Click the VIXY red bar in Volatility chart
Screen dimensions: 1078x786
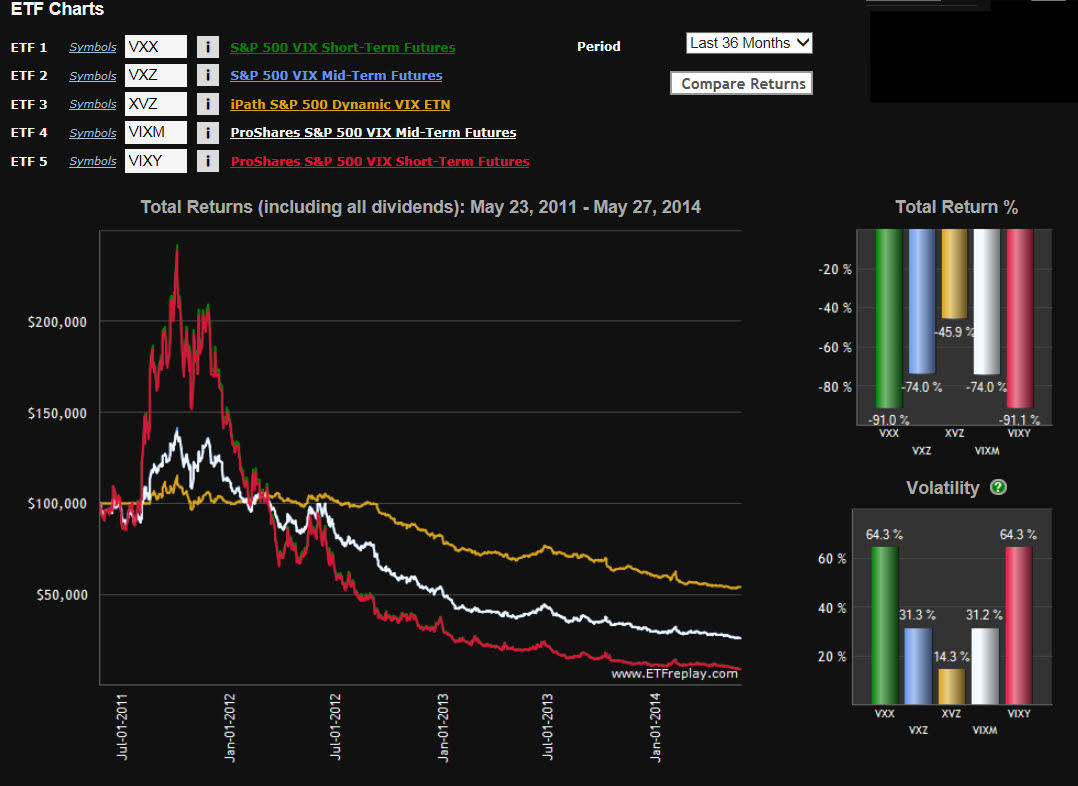point(1018,624)
